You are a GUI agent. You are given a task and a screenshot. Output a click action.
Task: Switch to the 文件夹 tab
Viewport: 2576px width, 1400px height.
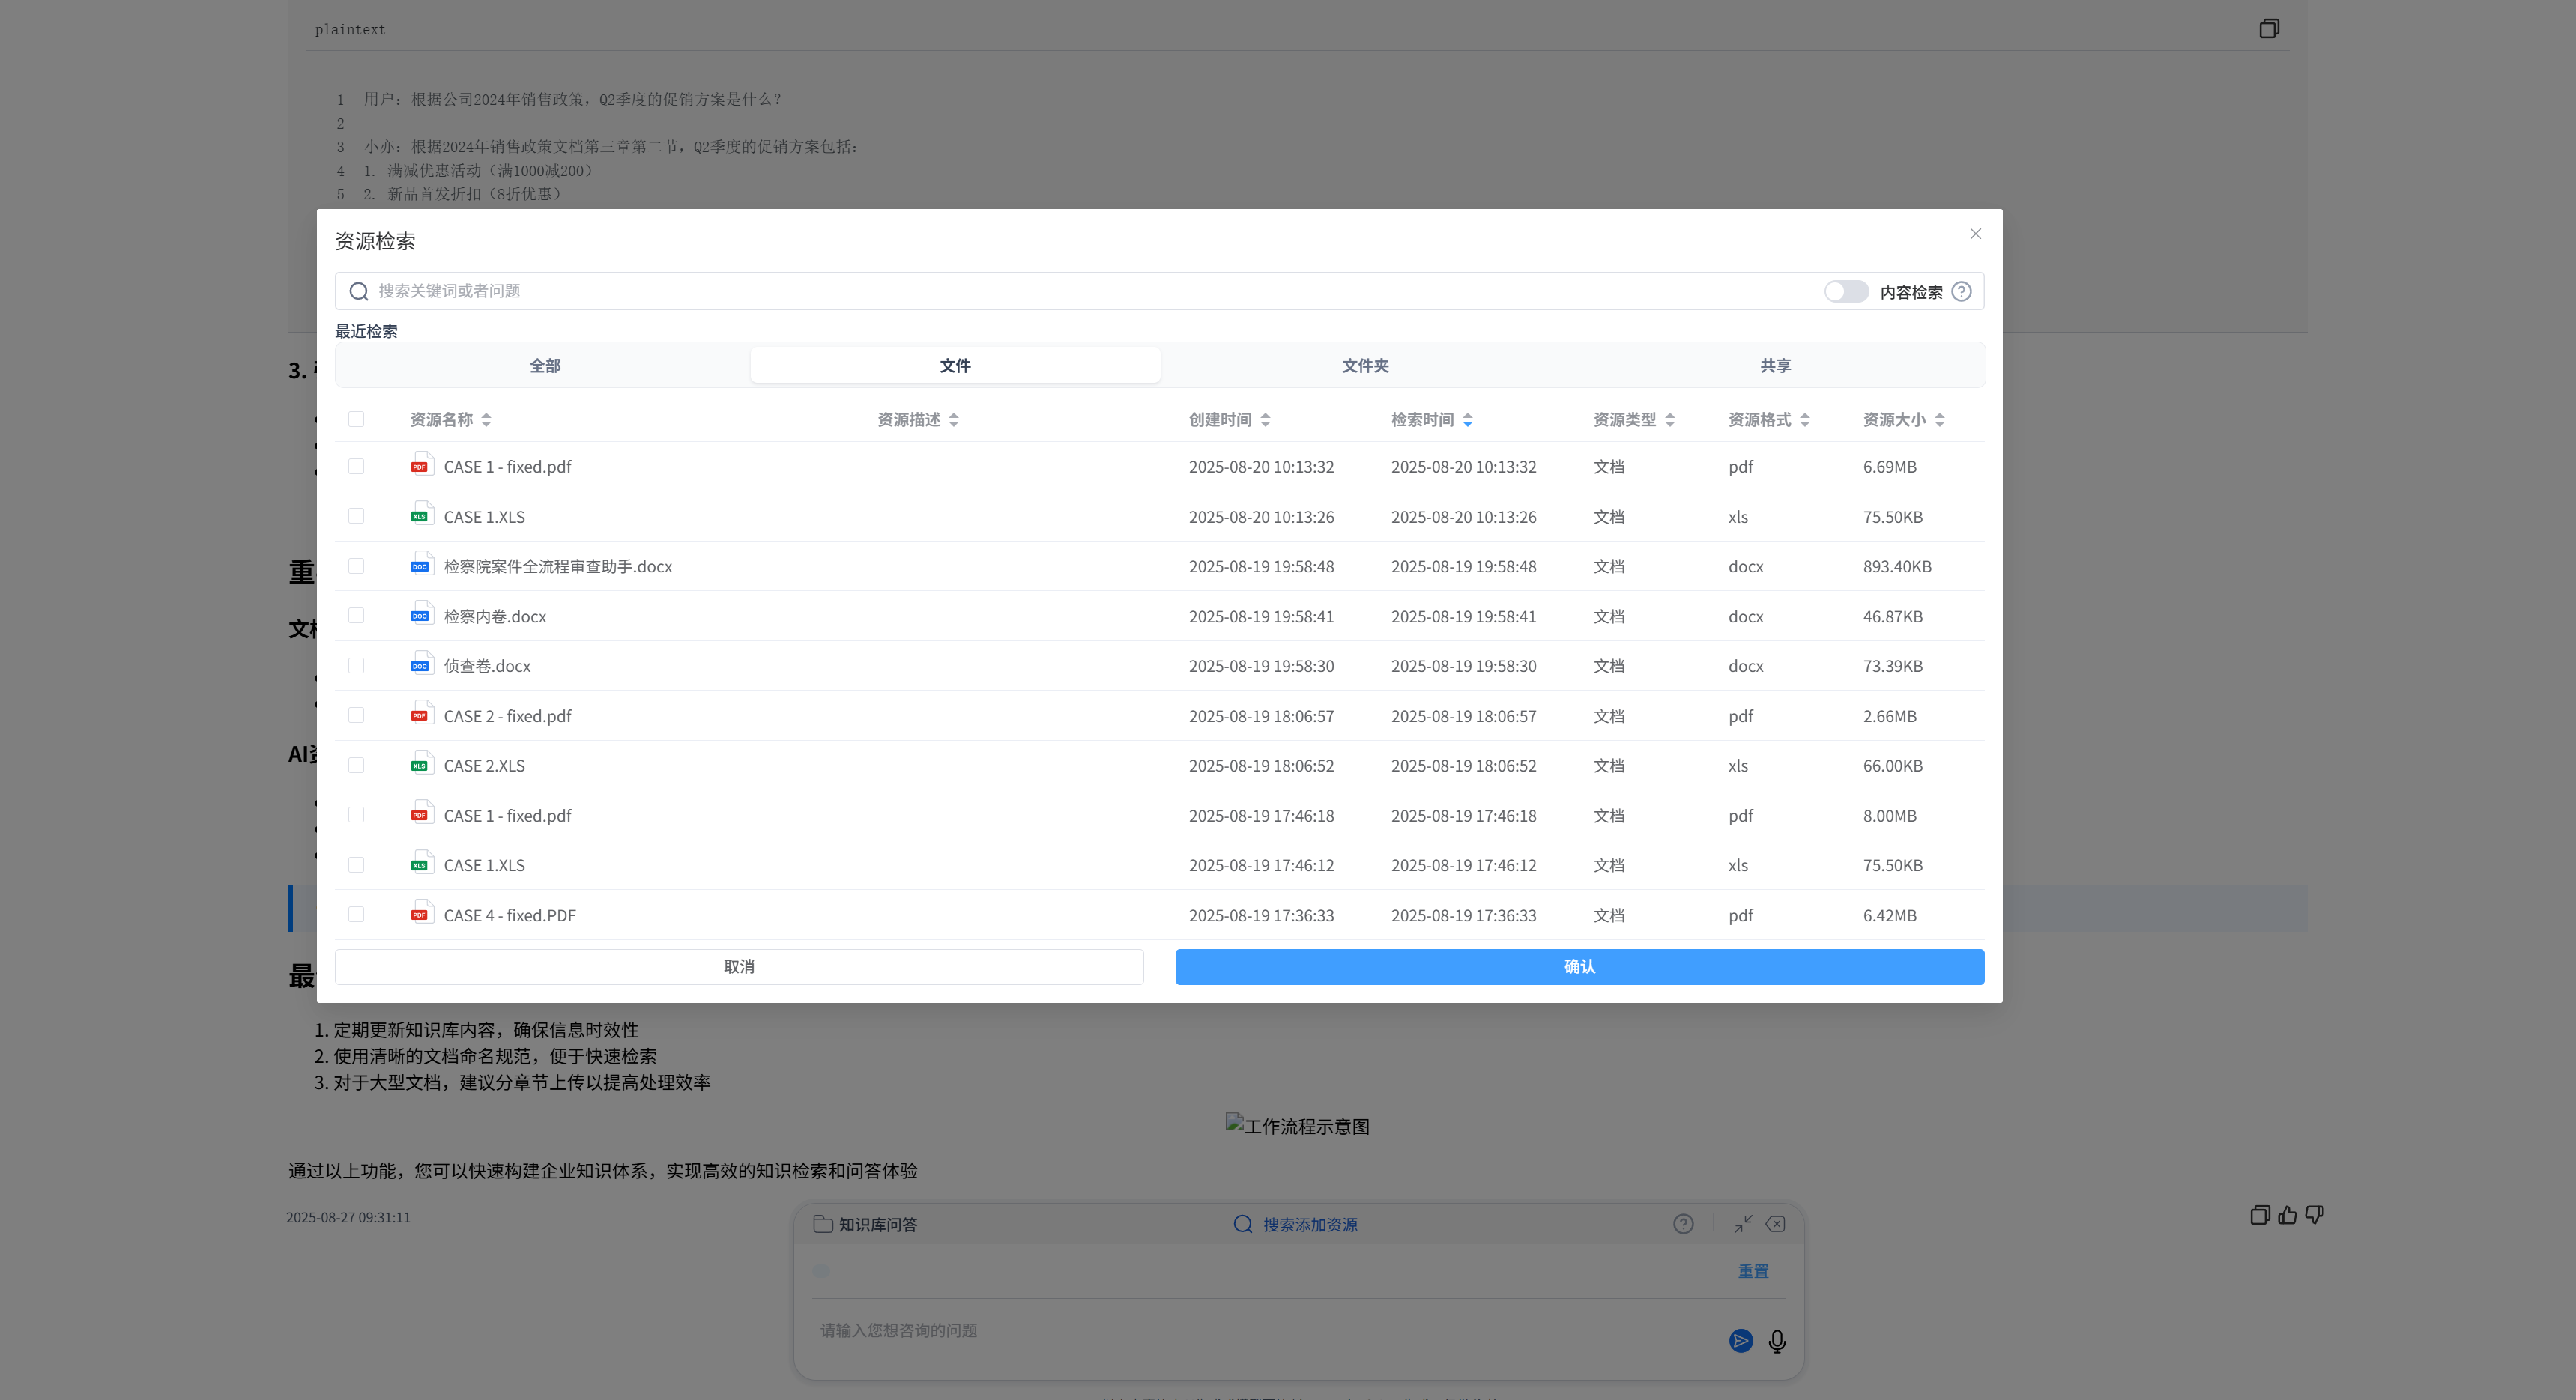pyautogui.click(x=1364, y=365)
